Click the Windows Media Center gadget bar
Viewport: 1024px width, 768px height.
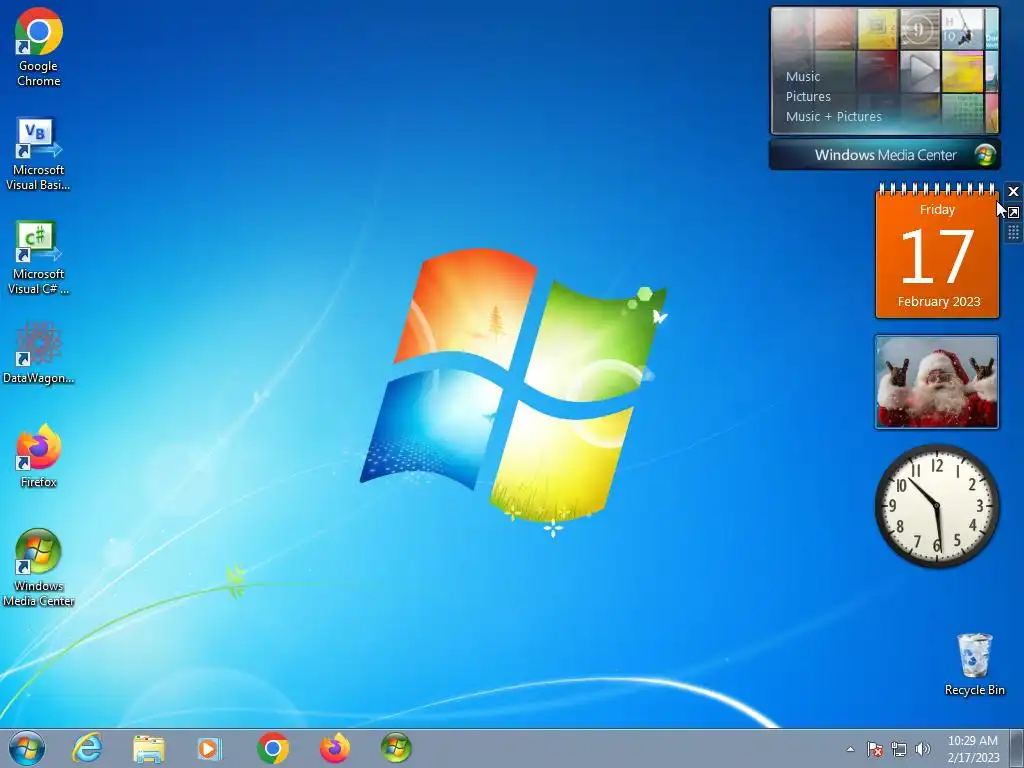coord(885,155)
